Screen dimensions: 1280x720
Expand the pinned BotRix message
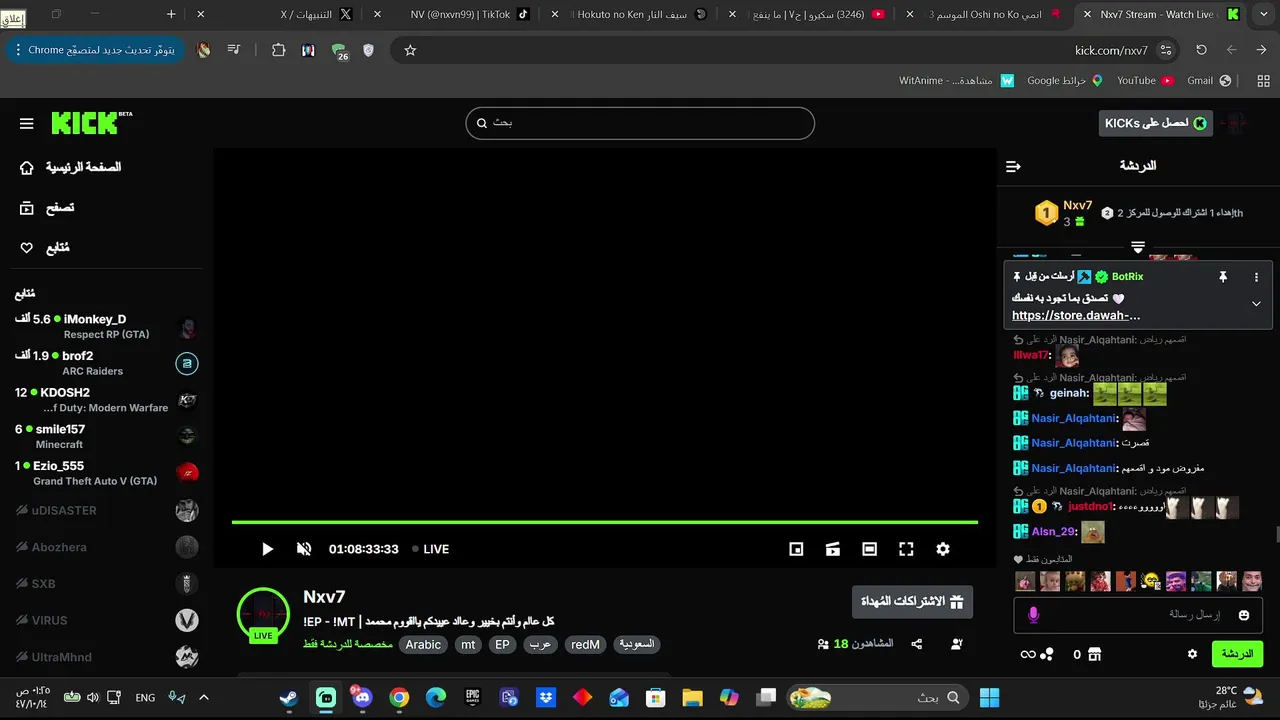point(1256,304)
